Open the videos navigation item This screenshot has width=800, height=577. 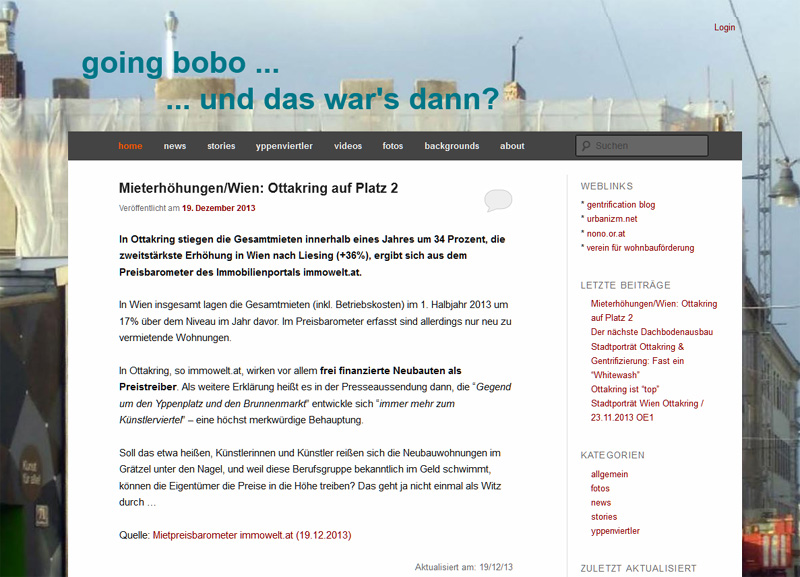[348, 146]
